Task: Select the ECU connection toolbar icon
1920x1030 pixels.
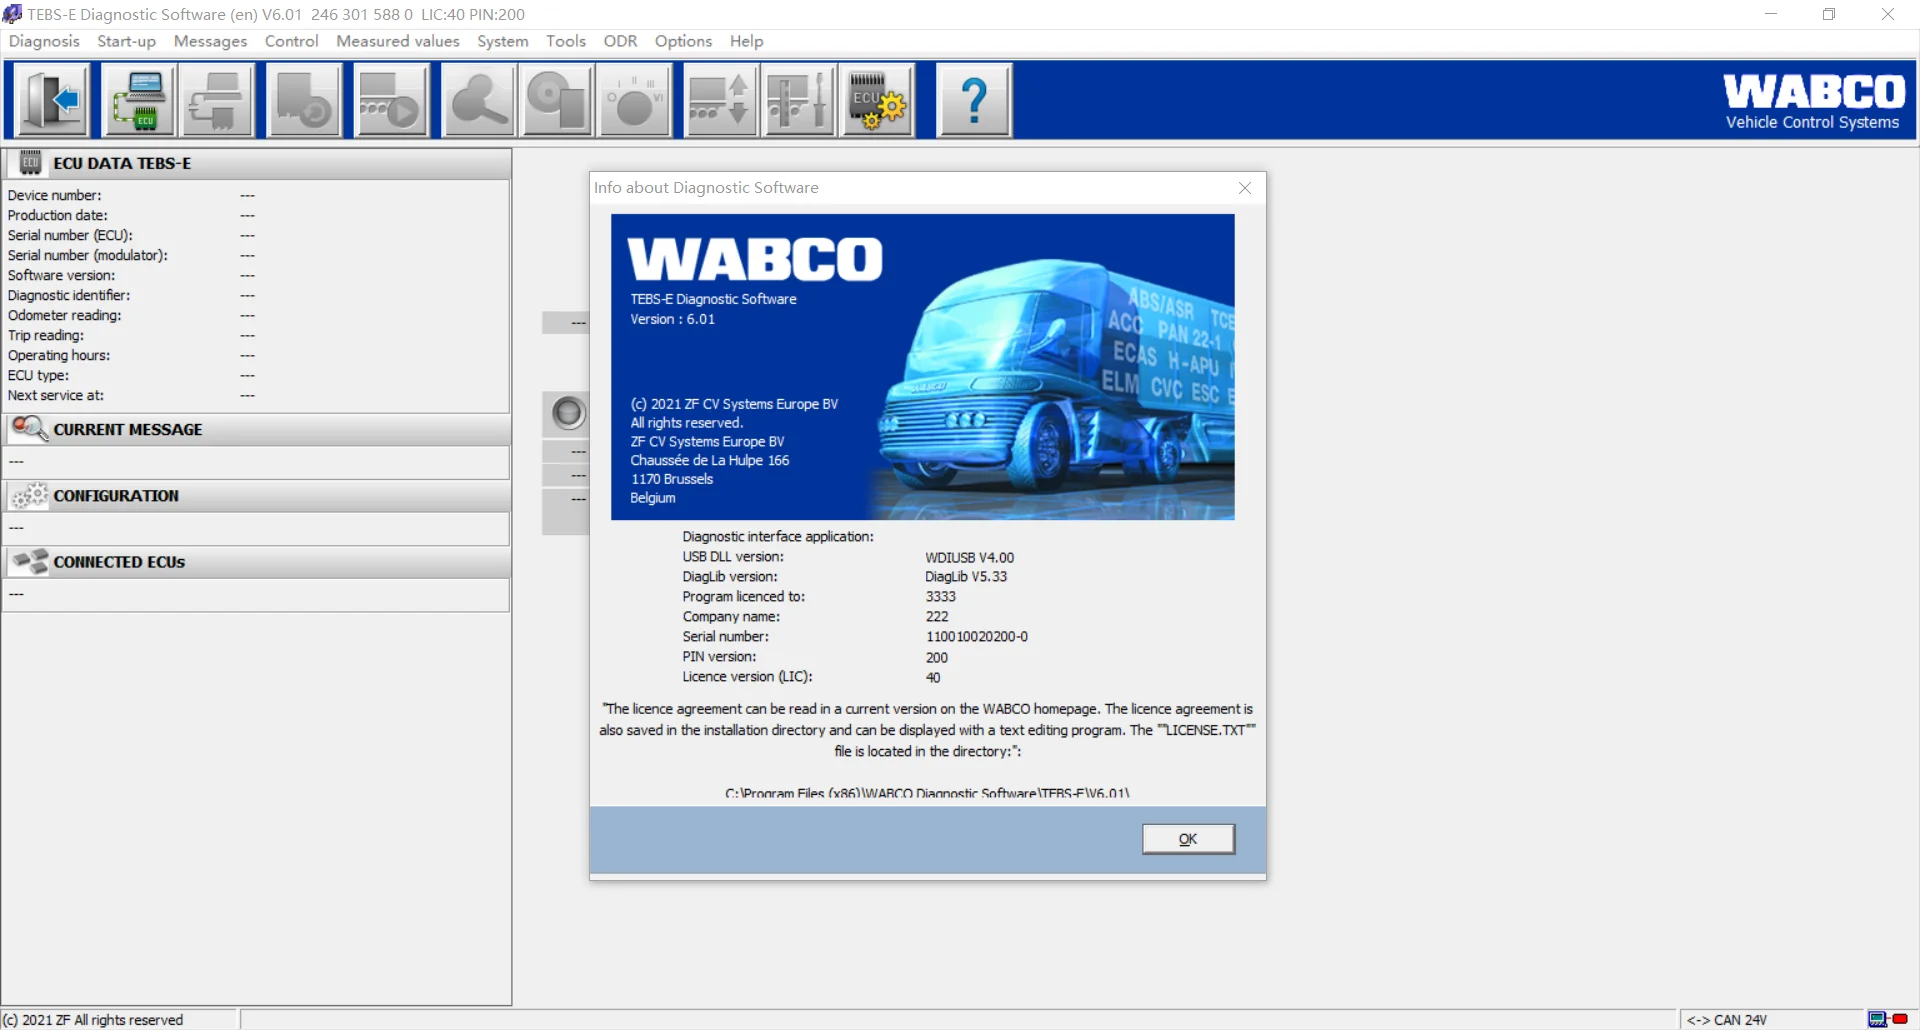Action: click(x=139, y=100)
